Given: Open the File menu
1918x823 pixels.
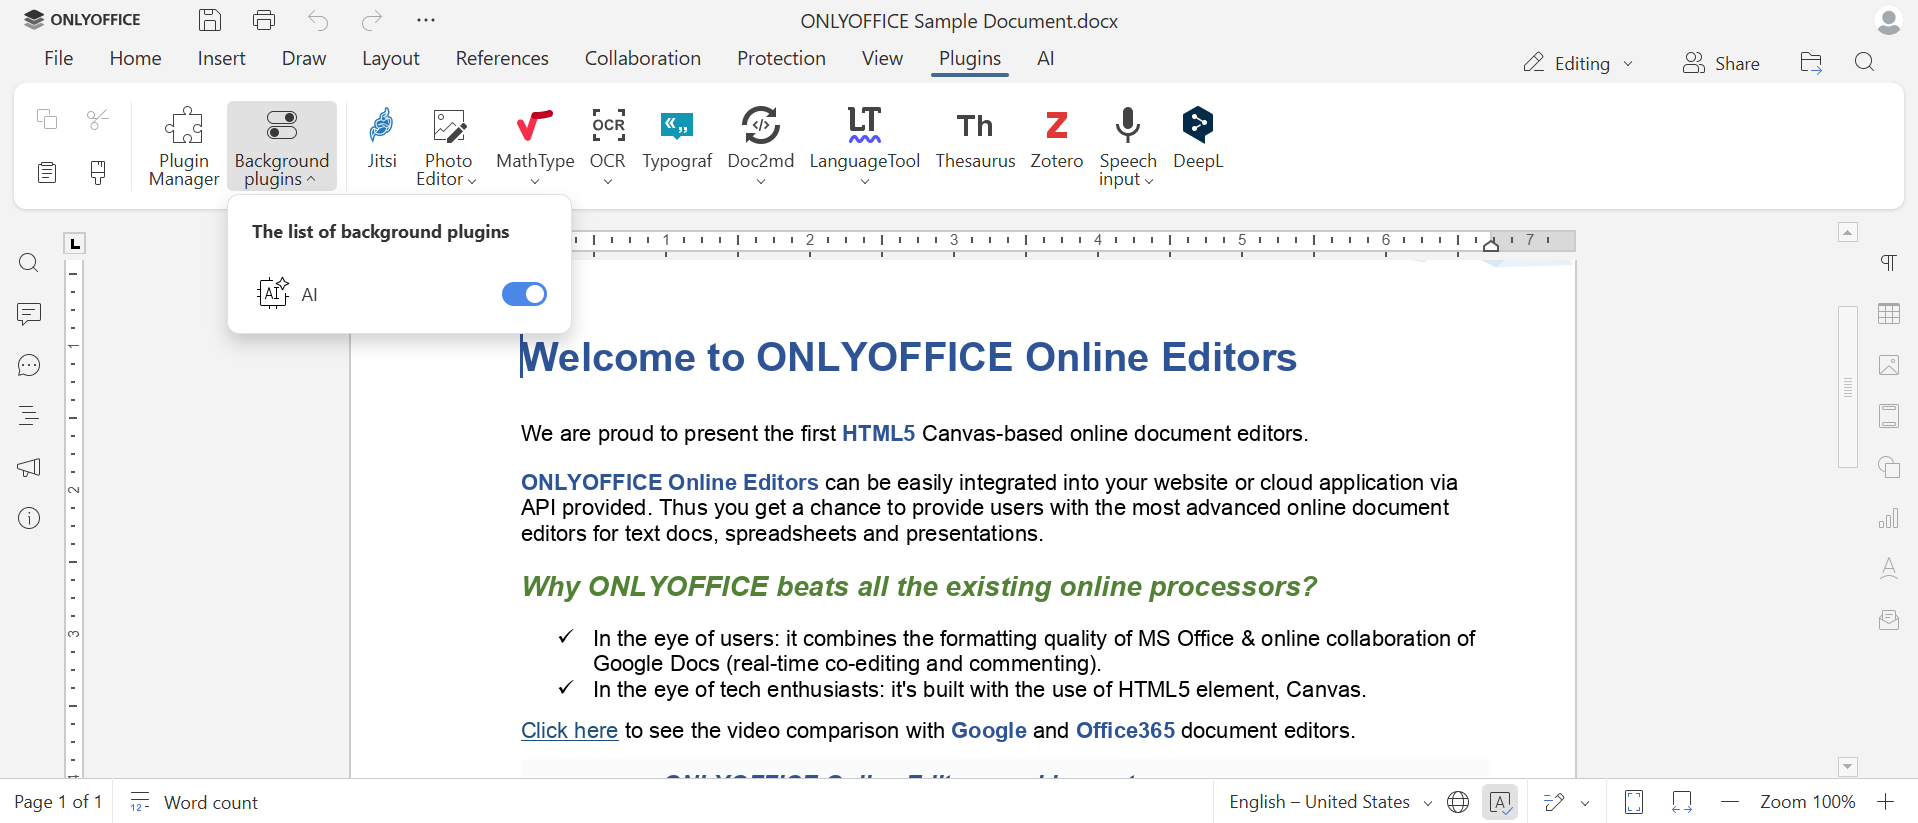Looking at the screenshot, I should [59, 58].
